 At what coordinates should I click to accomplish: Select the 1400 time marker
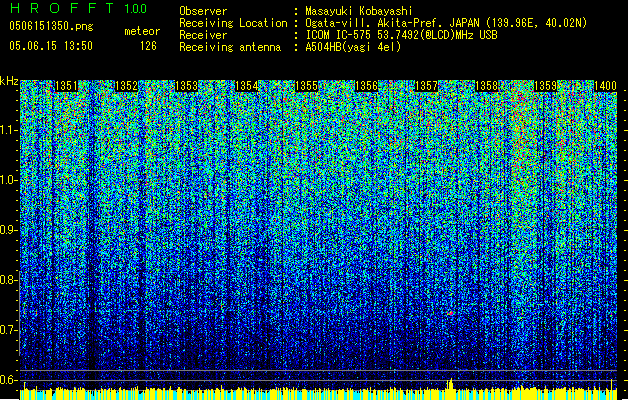click(x=604, y=87)
